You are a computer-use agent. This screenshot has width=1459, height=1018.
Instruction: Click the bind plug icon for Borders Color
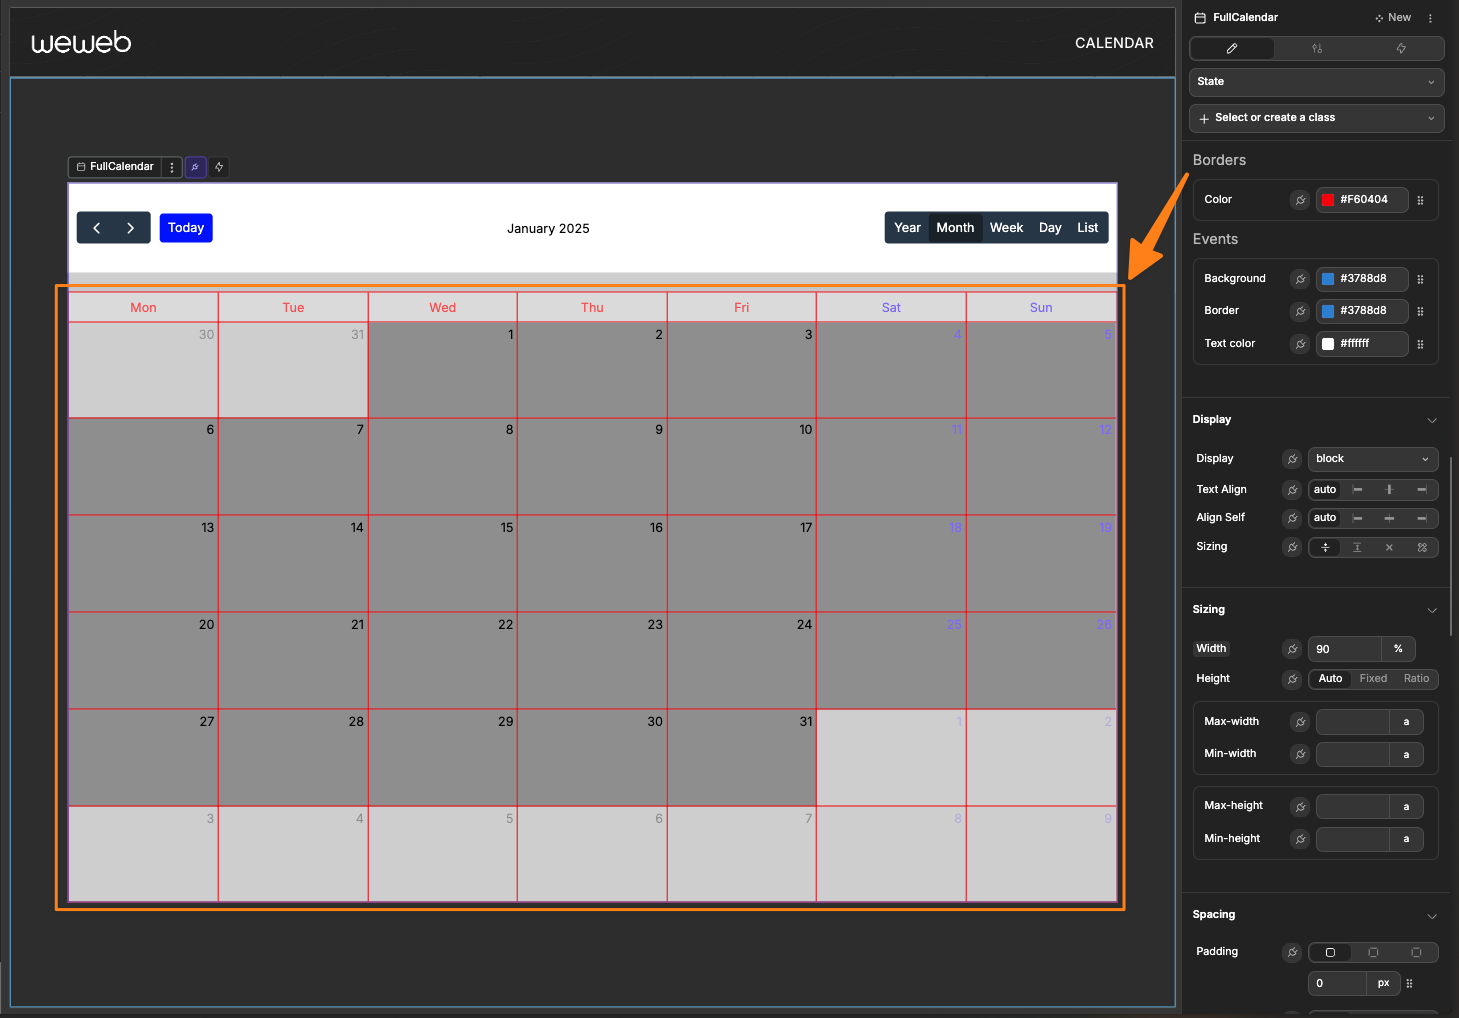[x=1300, y=200]
